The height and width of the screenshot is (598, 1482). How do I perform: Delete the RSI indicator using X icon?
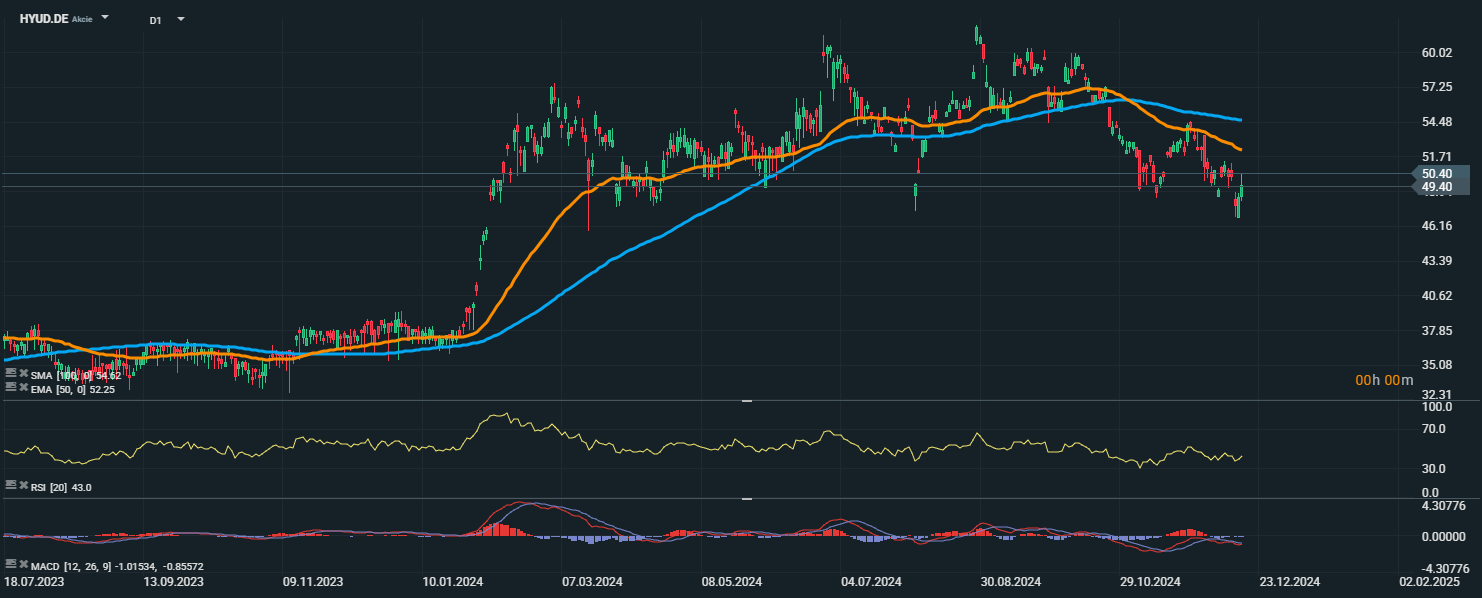coord(23,485)
